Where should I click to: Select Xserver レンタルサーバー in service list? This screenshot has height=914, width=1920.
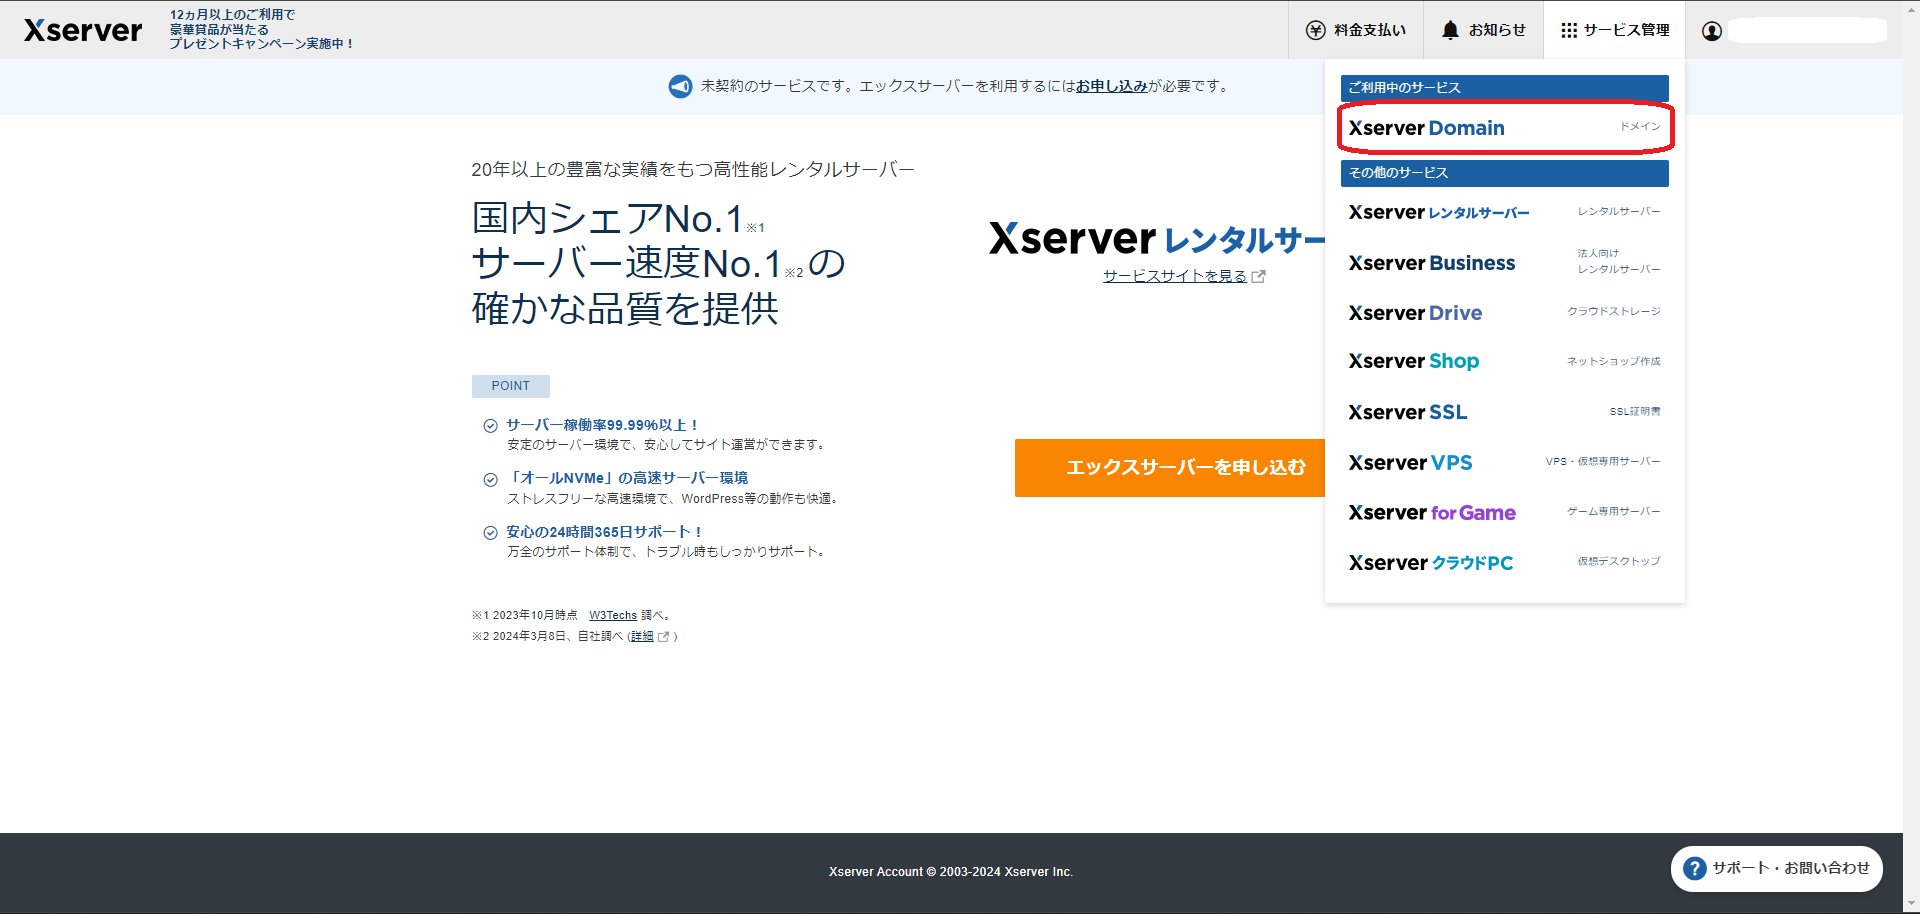tap(1505, 212)
